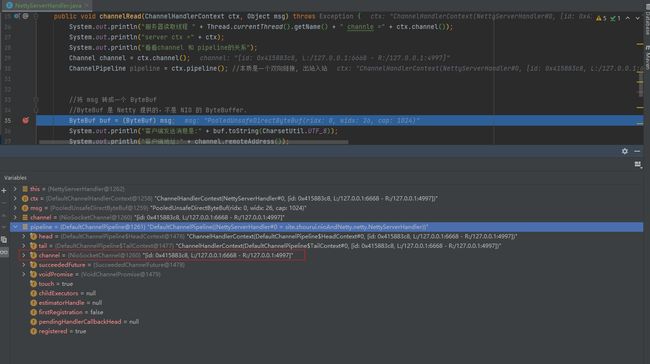Go to previous highlighted error arrow
The image size is (650, 364).
pos(628,18)
